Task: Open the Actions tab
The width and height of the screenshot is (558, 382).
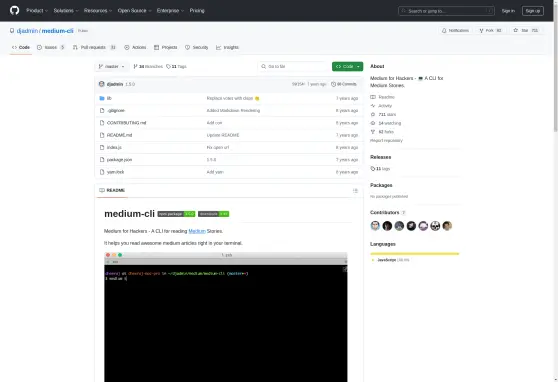Action: (135, 47)
